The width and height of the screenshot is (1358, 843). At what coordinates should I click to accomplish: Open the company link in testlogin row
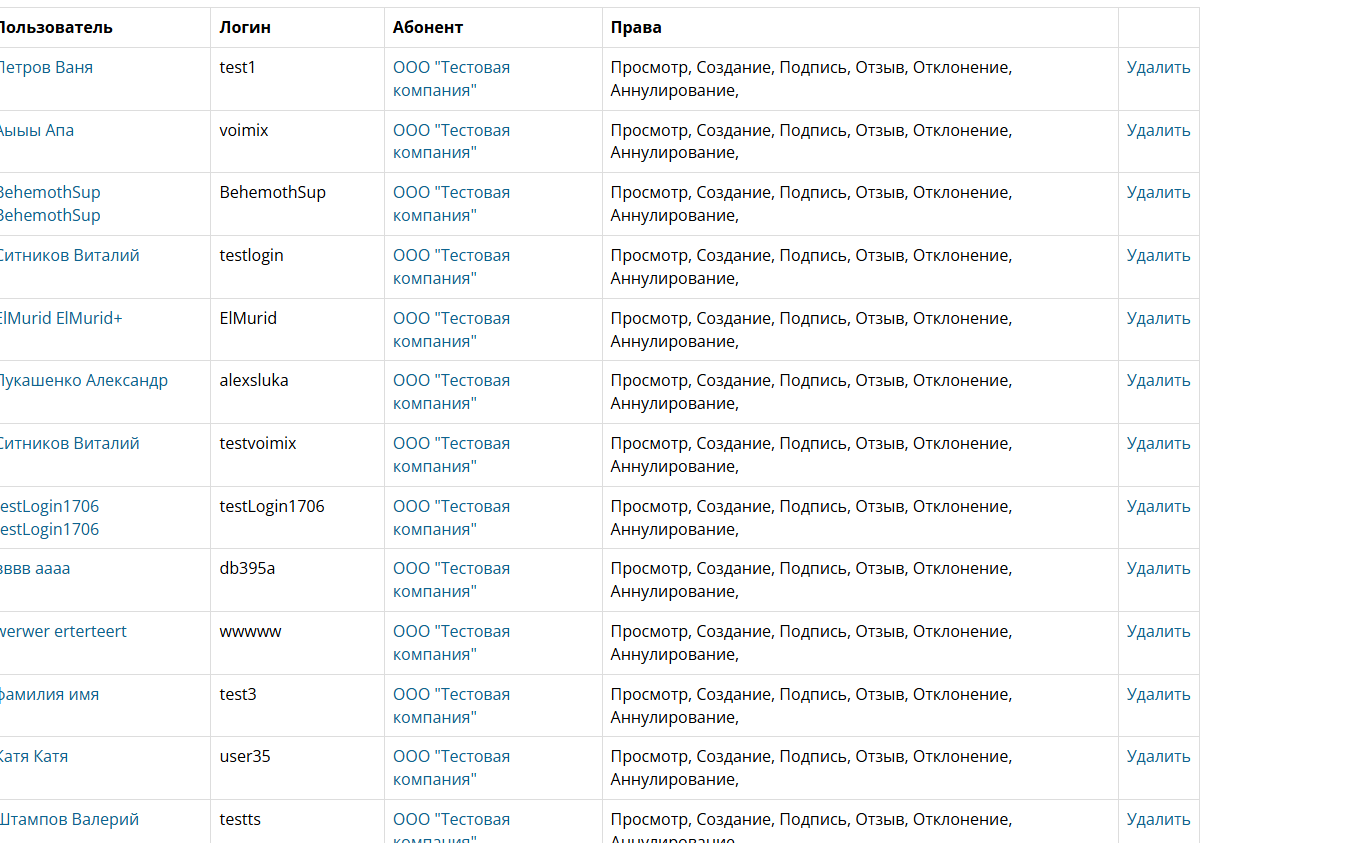coord(451,267)
